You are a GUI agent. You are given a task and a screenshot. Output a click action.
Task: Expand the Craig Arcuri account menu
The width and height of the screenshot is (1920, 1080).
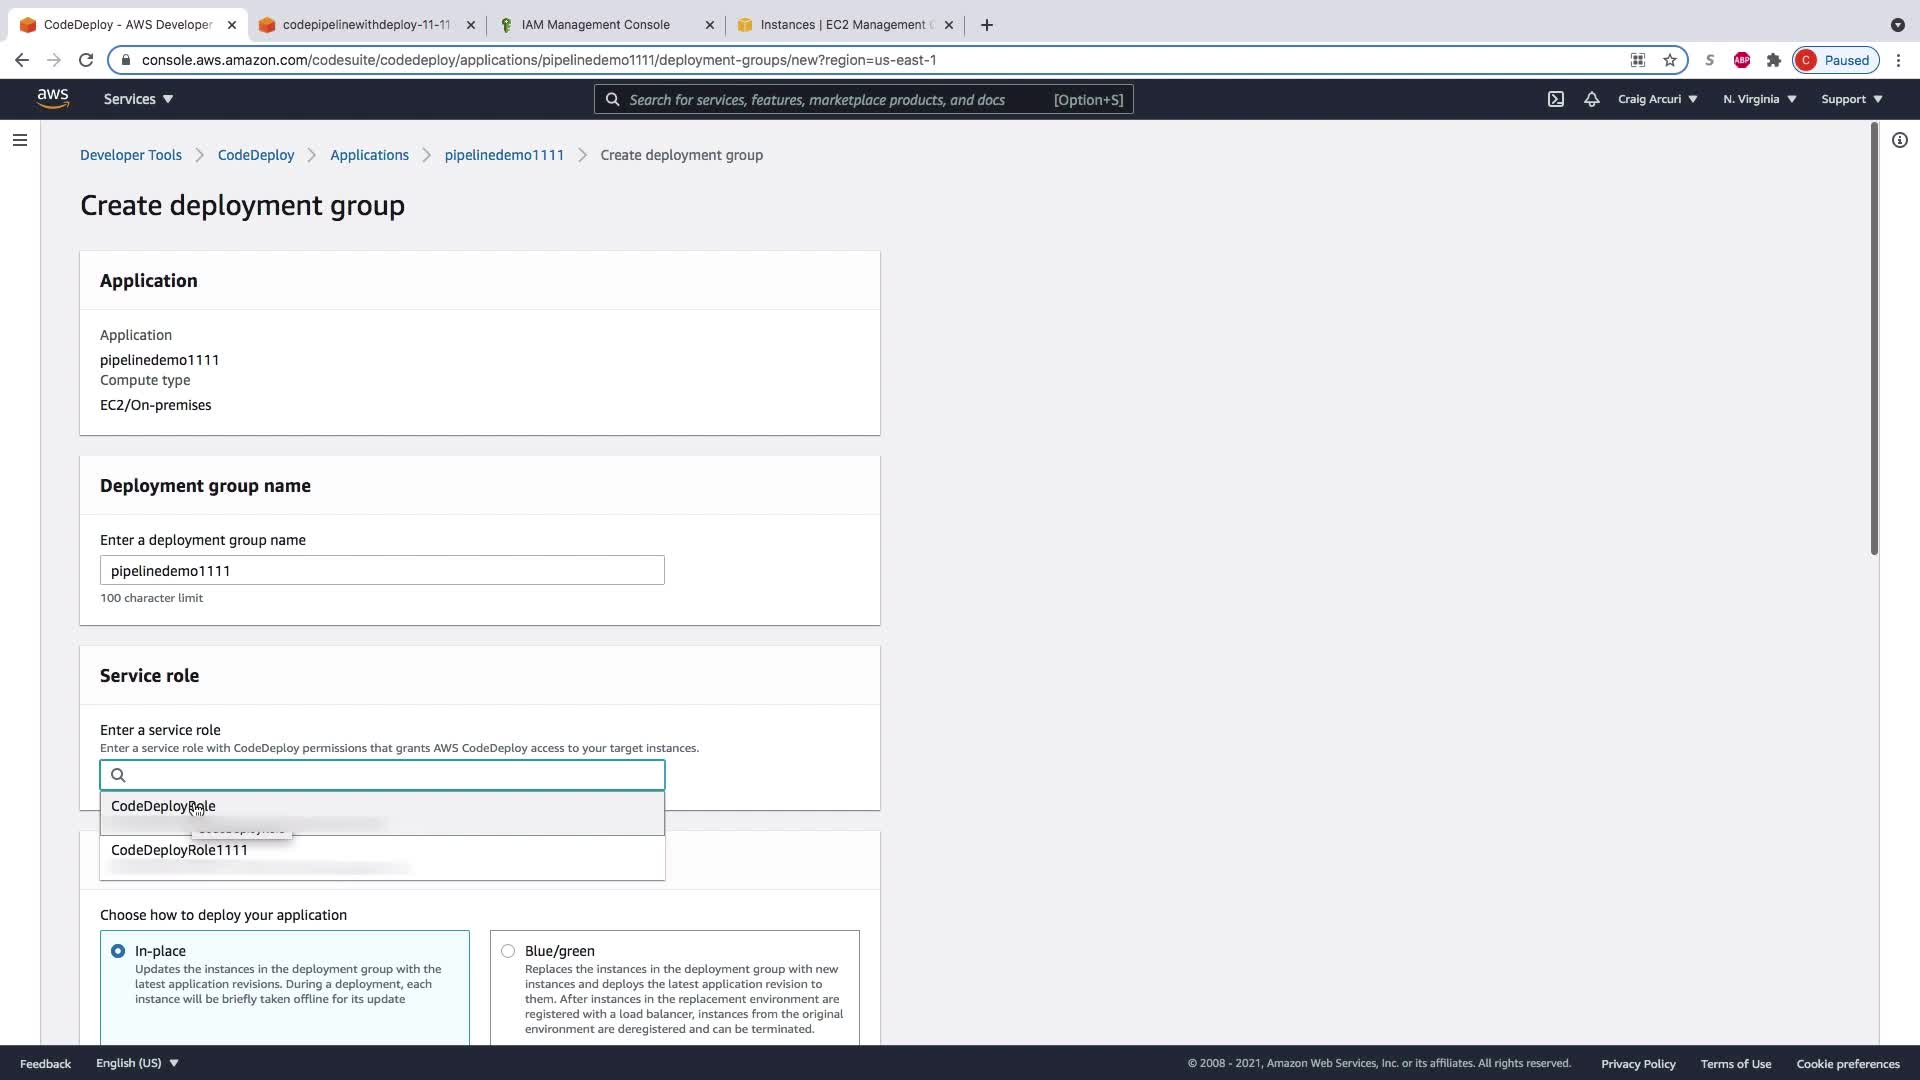[1657, 99]
